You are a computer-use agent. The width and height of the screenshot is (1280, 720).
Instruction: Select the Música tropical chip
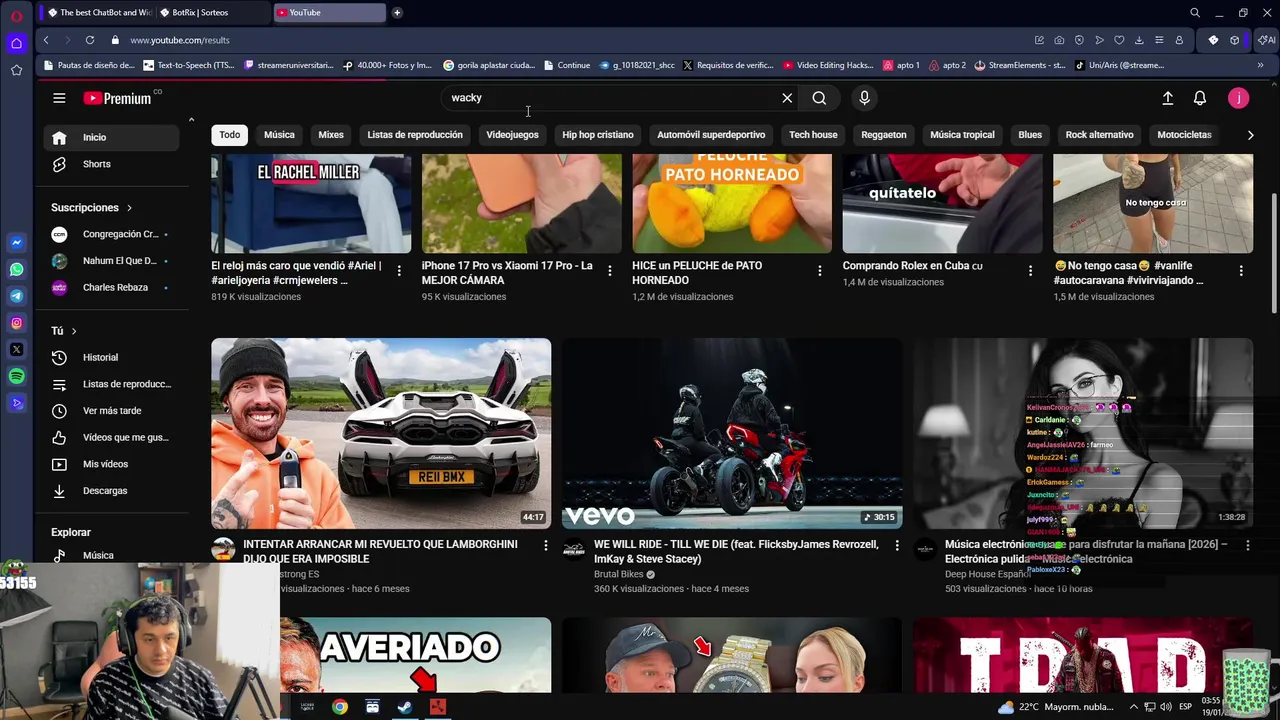pos(962,135)
